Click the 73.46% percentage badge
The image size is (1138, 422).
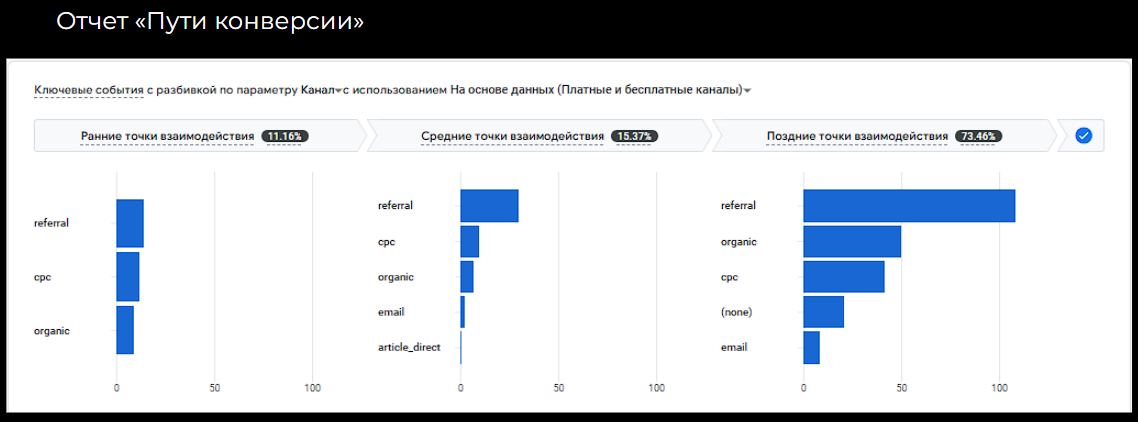(979, 136)
